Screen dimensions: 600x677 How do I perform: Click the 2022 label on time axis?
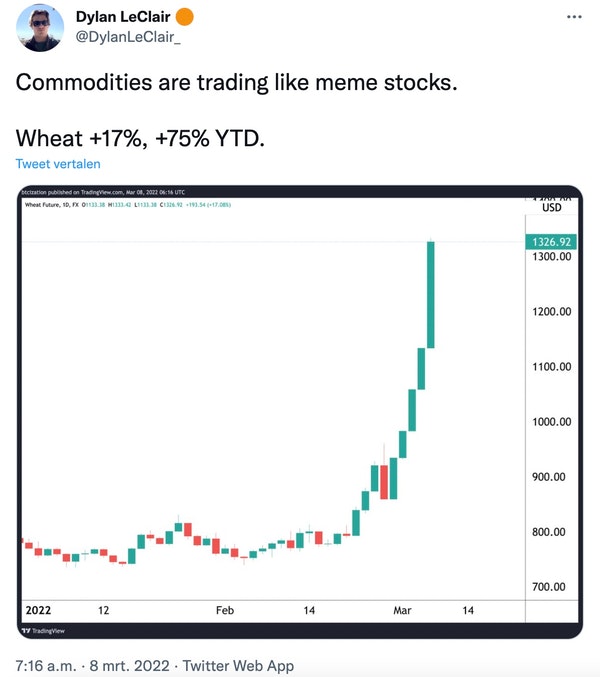37,609
